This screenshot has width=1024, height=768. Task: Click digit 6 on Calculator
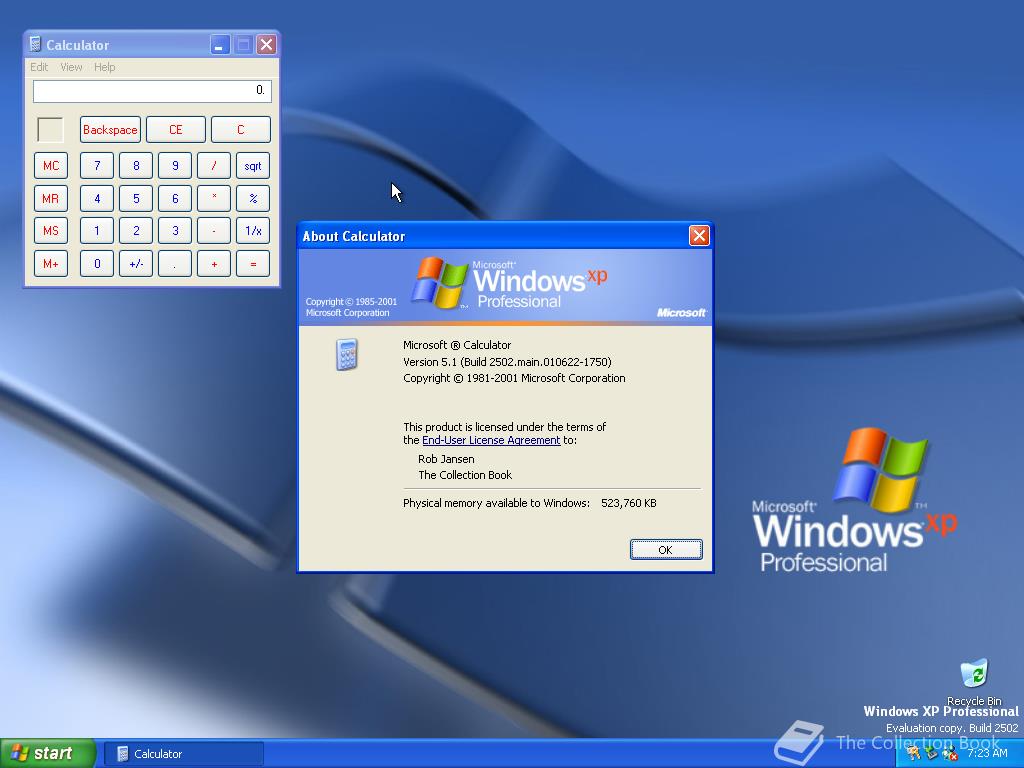[175, 199]
